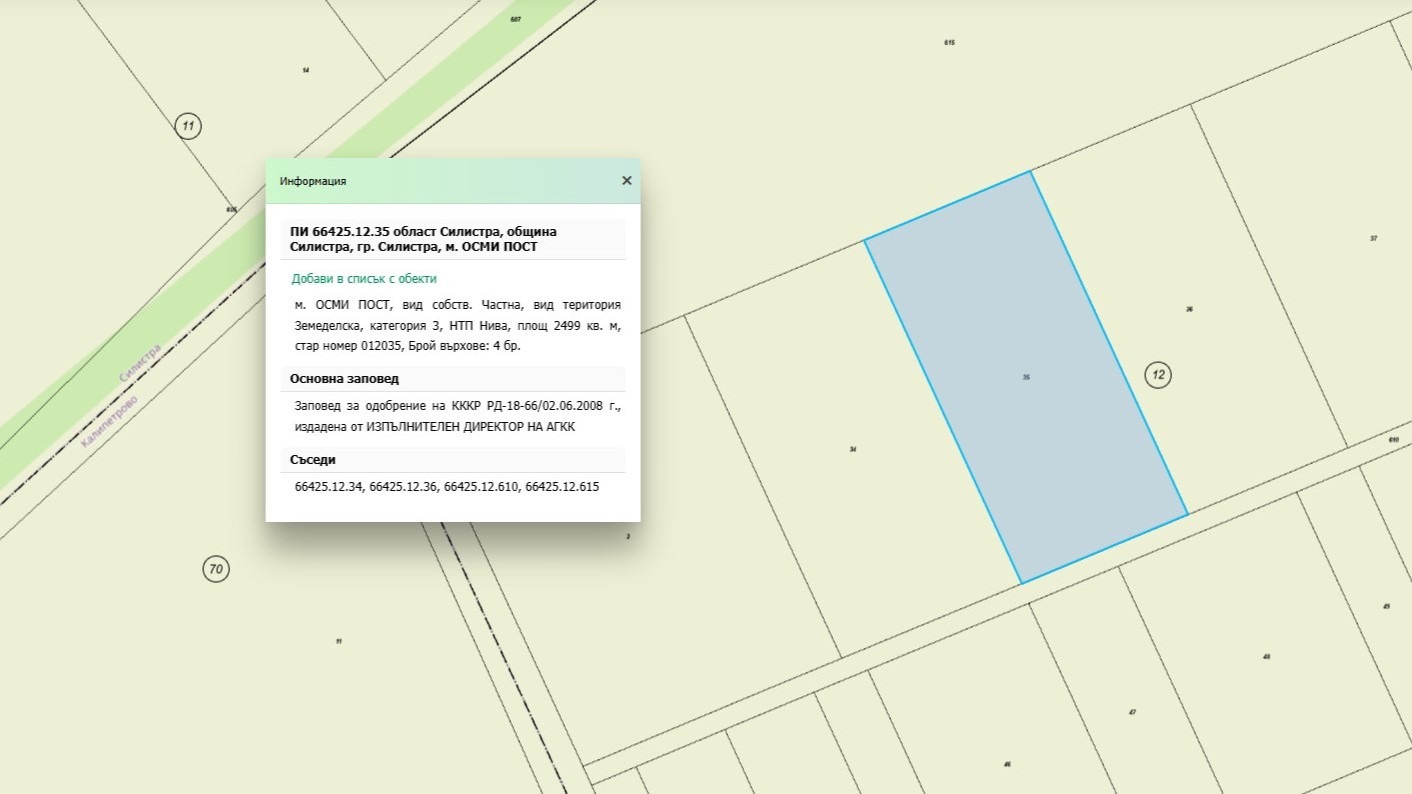
Task: Click the Силистра boundary label
Action: click(140, 363)
